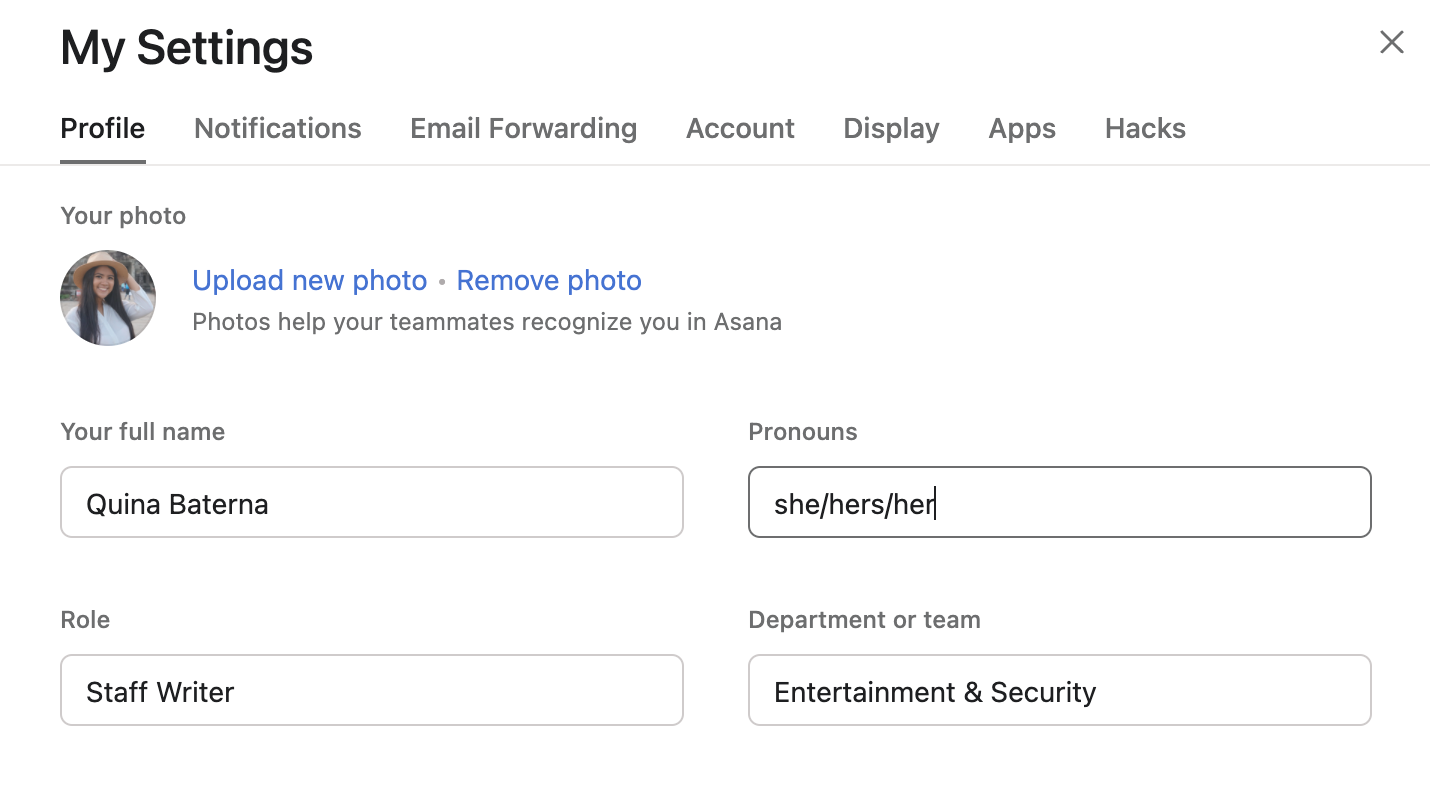Go to the Profile tab
Viewport: 1430px width, 794px height.
102,128
